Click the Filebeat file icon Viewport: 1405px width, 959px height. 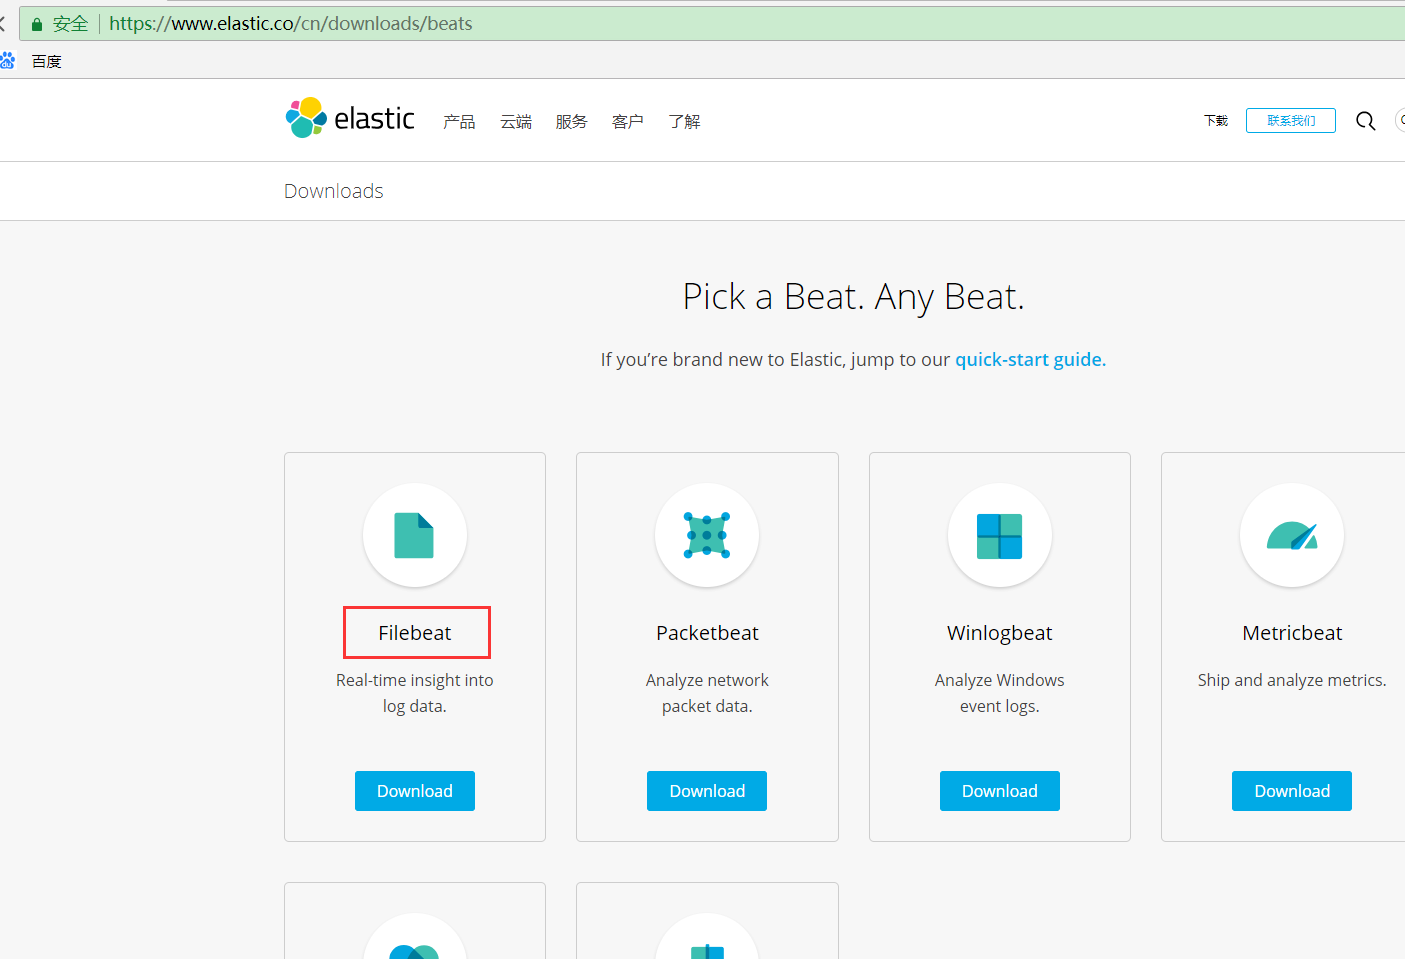(414, 535)
